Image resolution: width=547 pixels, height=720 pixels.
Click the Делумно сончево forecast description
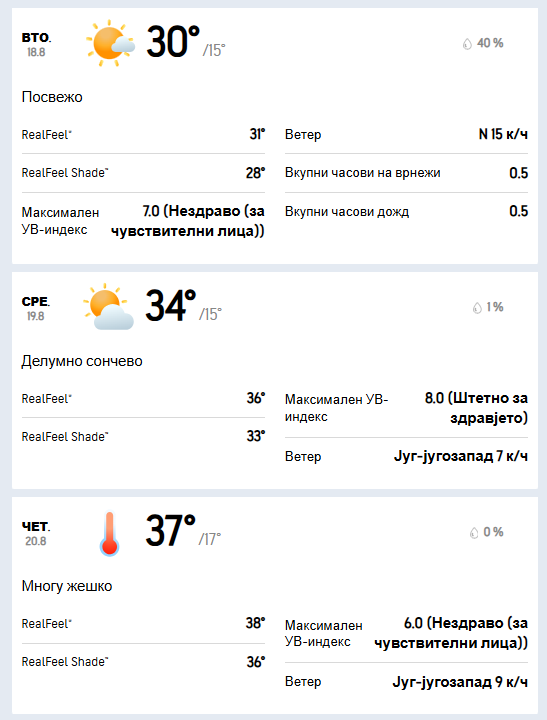tap(82, 361)
